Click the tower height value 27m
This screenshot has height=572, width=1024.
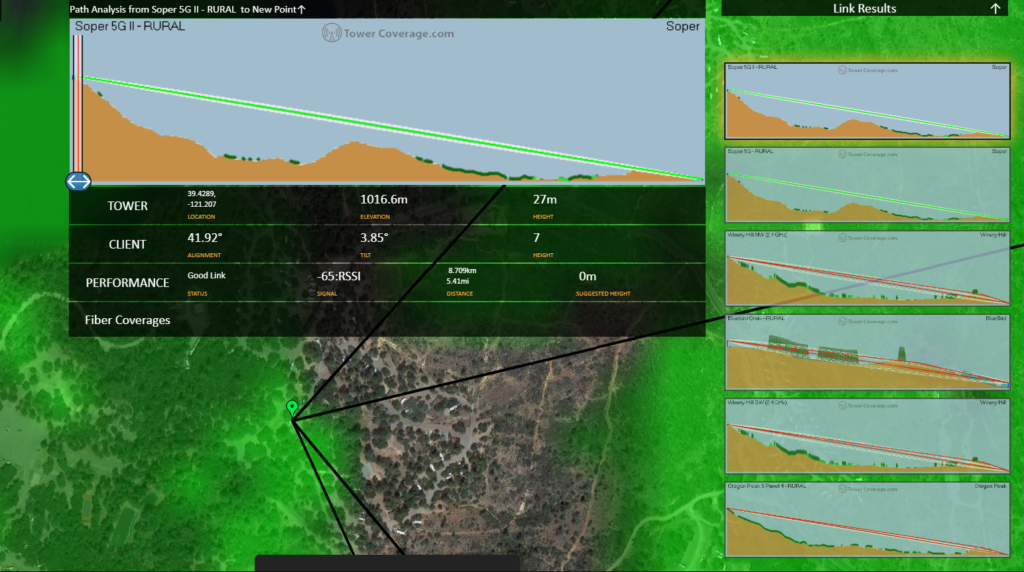pyautogui.click(x=545, y=199)
